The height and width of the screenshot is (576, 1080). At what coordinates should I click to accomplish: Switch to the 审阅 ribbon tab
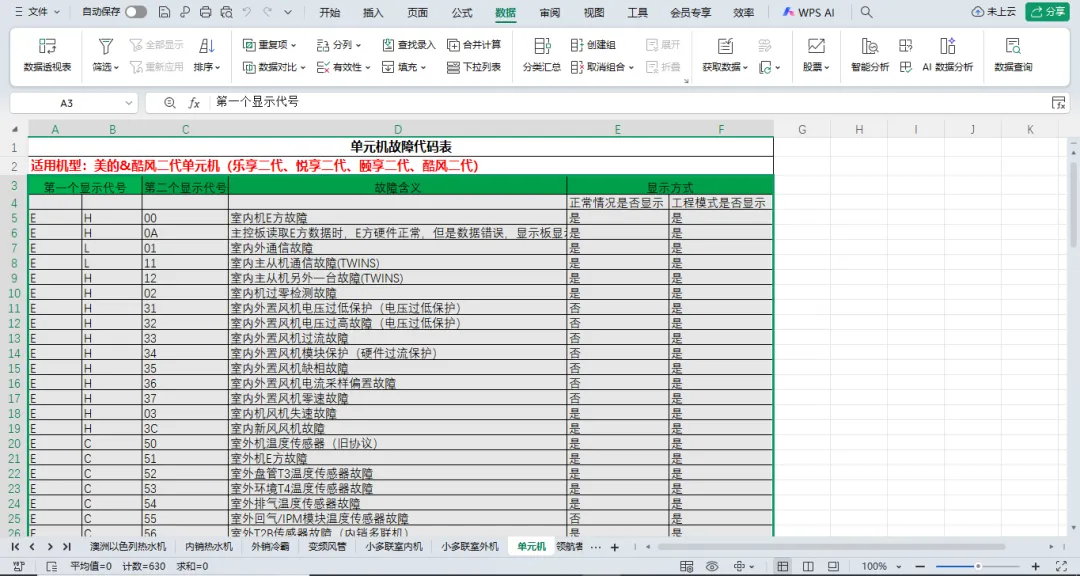550,12
